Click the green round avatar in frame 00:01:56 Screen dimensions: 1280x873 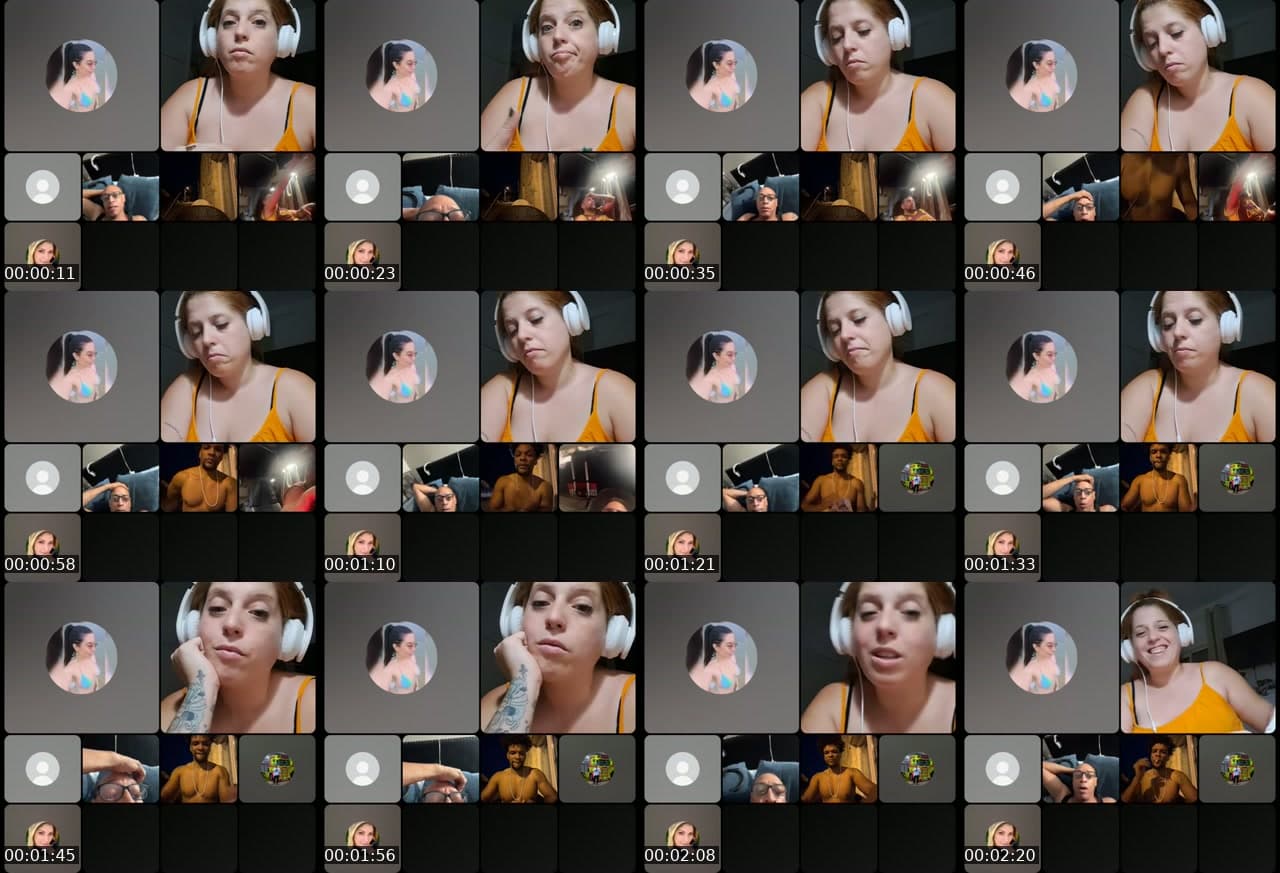click(x=597, y=769)
